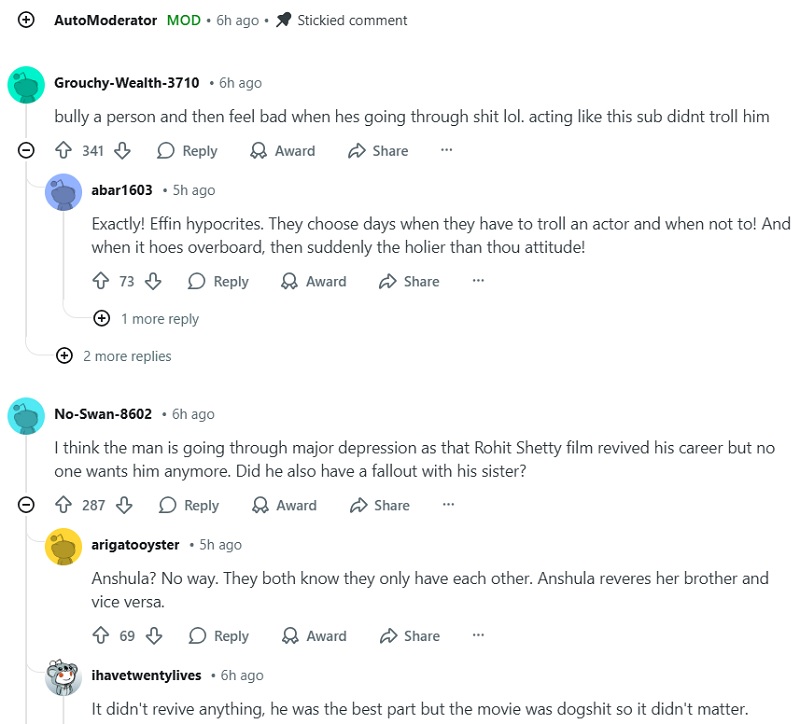Share arigatooyster's comment
The width and height of the screenshot is (800, 724).
click(410, 636)
